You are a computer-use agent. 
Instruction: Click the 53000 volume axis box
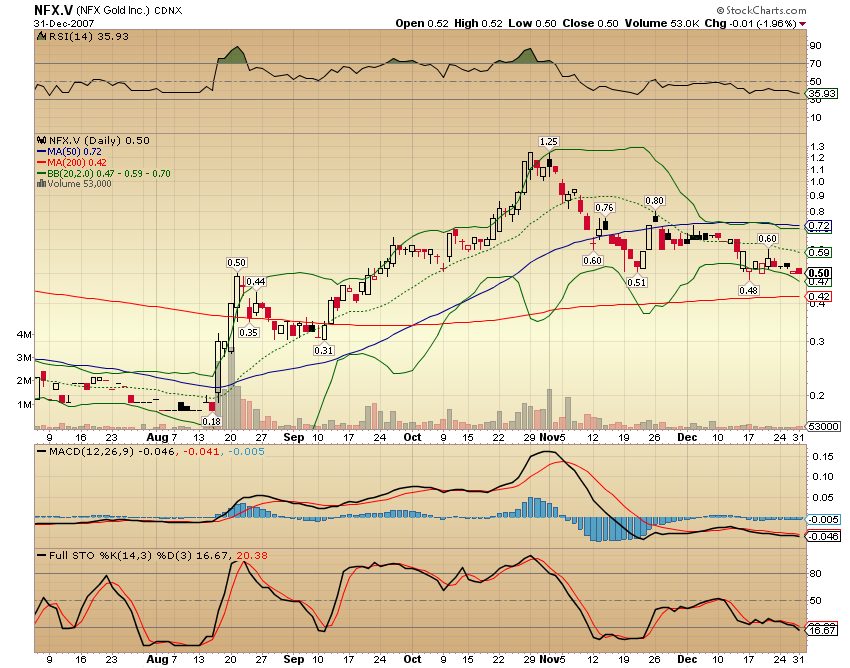point(823,427)
